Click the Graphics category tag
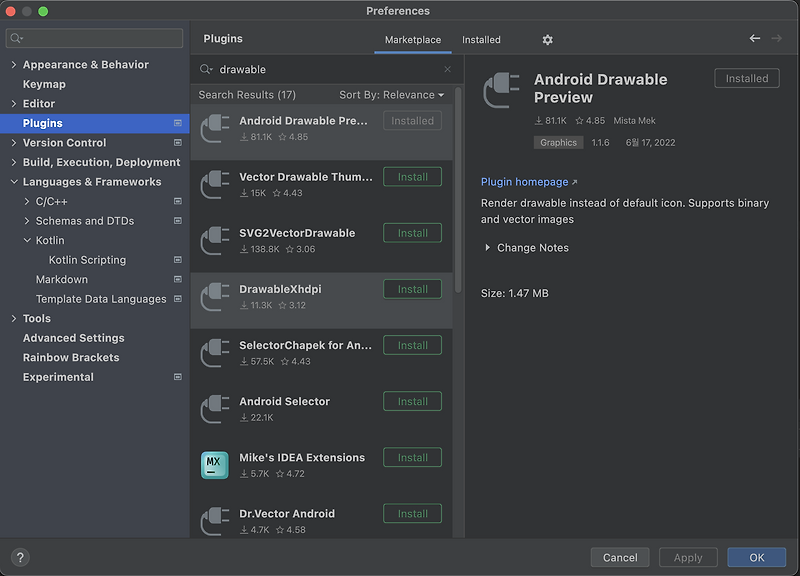Viewport: 800px width, 576px height. 558,142
